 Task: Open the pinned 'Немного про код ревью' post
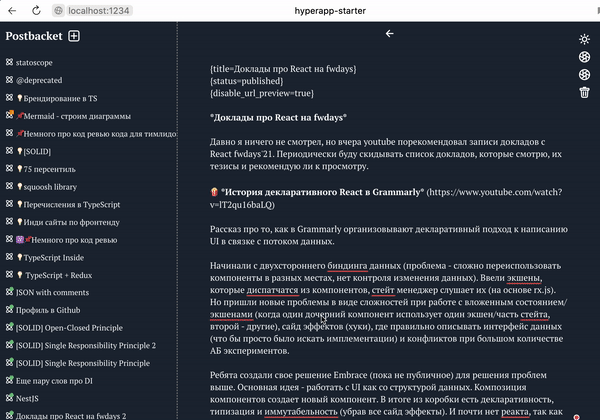click(67, 240)
